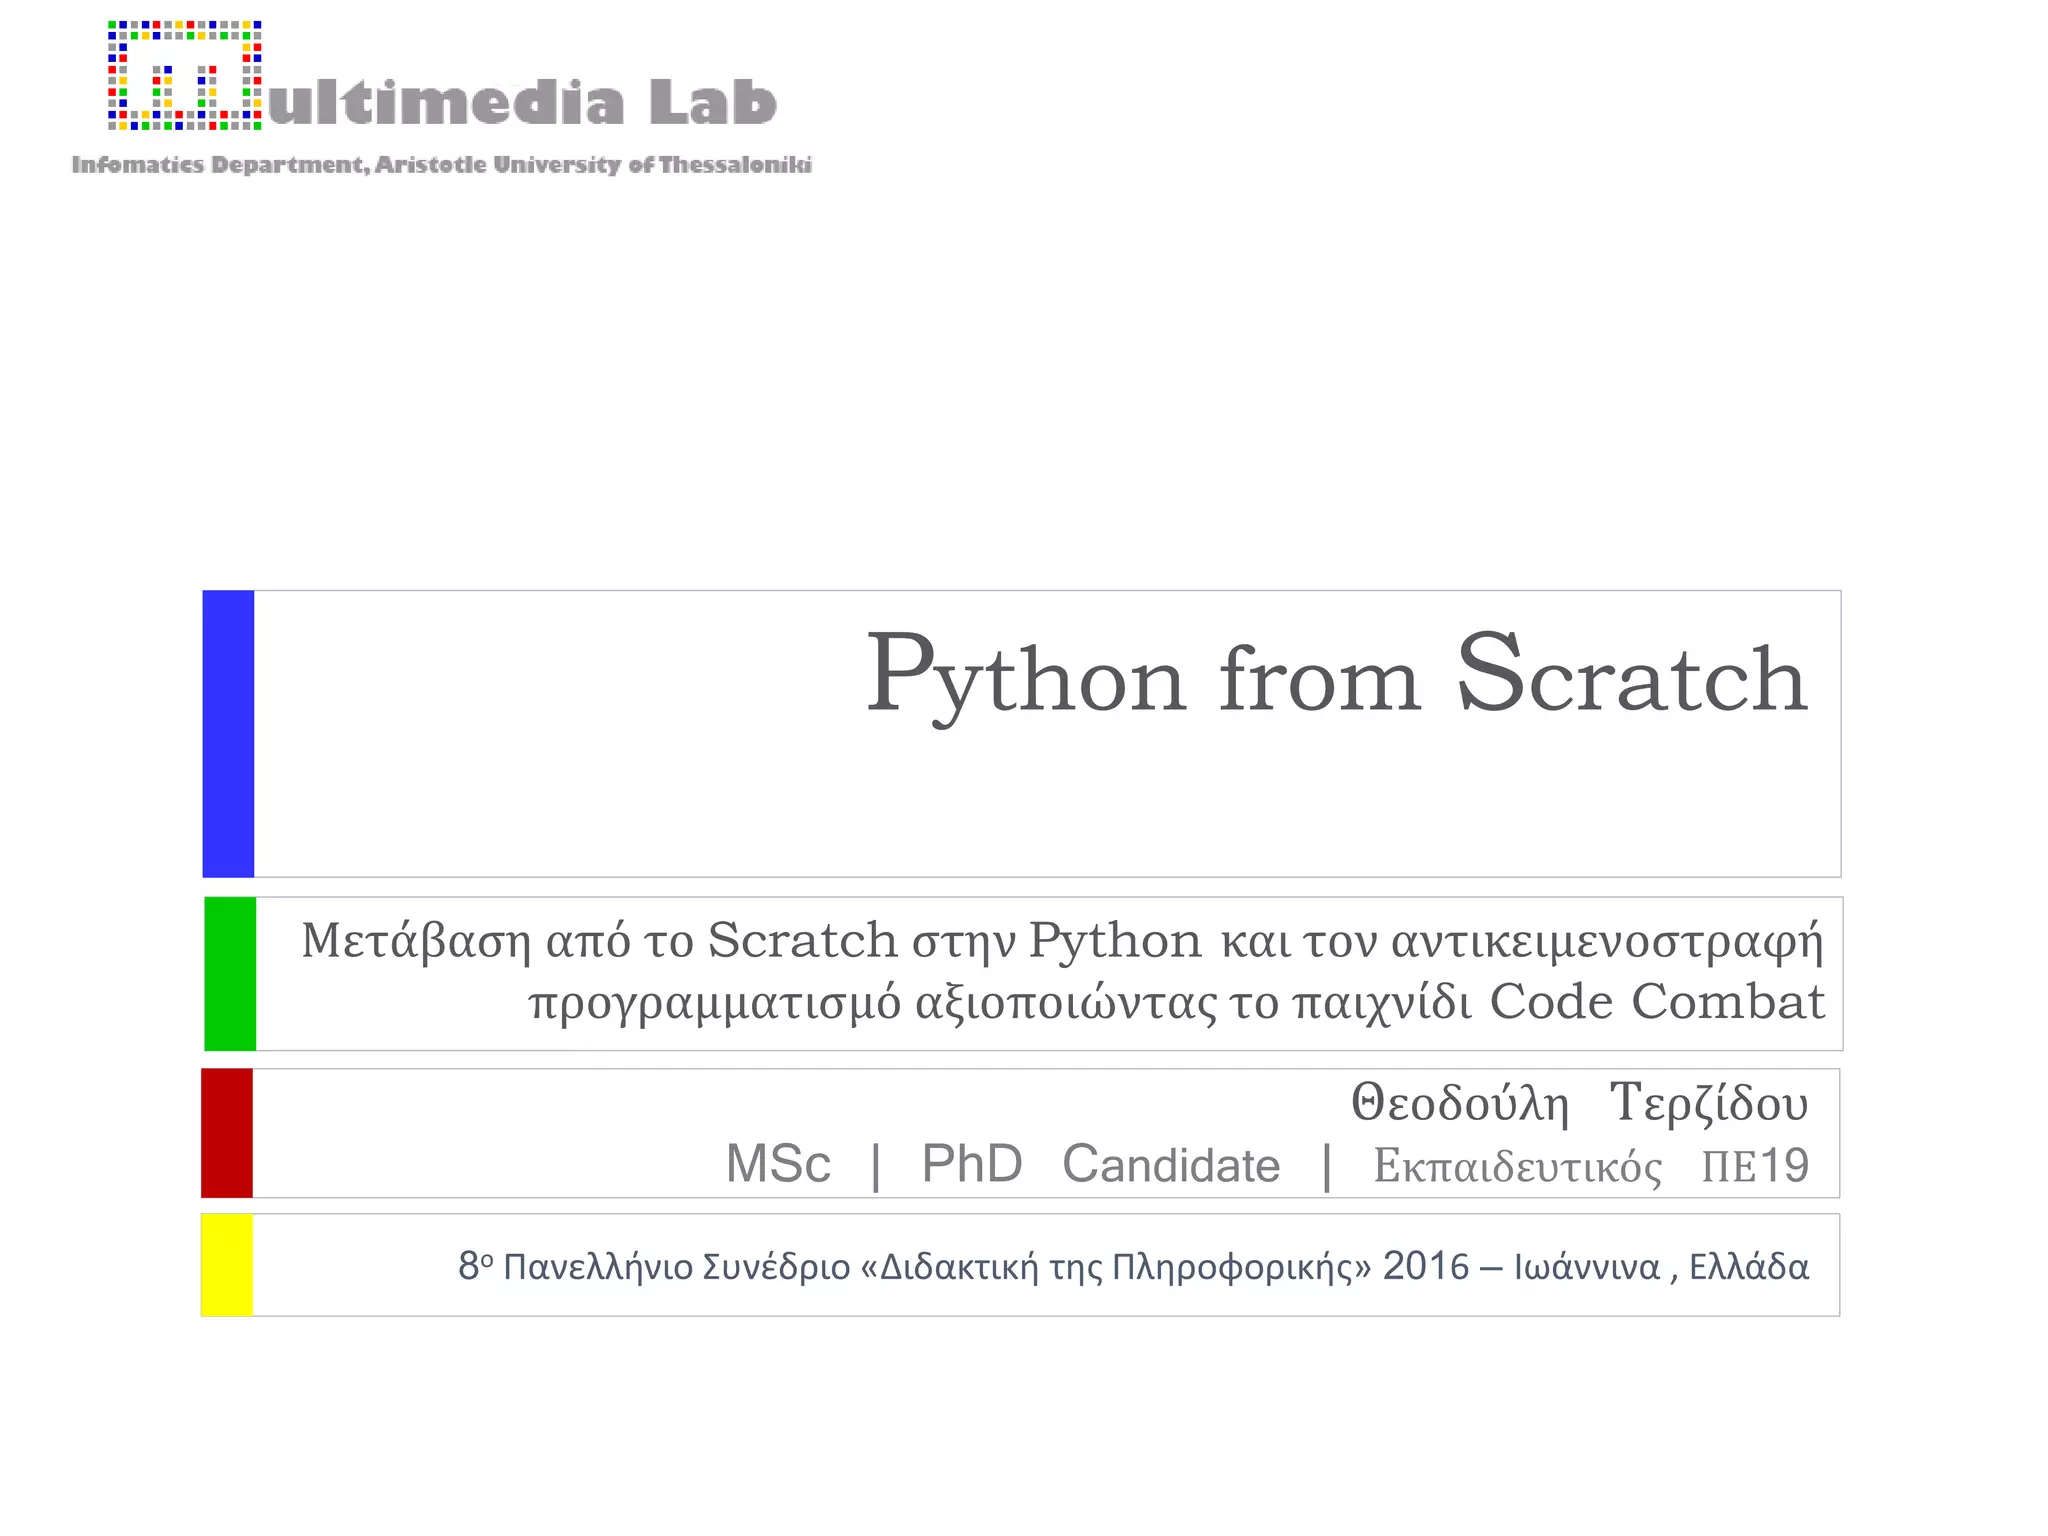Click the red bar beside the author name

227,1132
